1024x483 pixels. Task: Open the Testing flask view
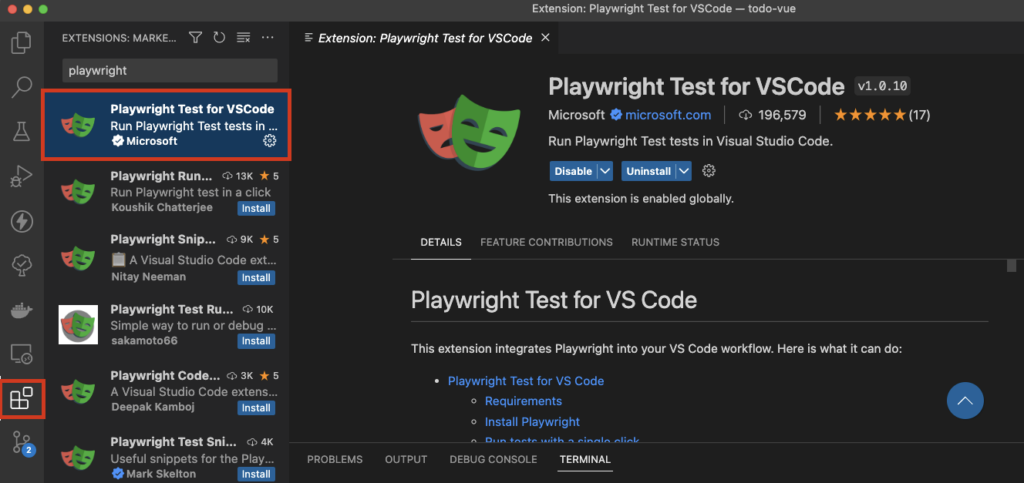point(22,132)
